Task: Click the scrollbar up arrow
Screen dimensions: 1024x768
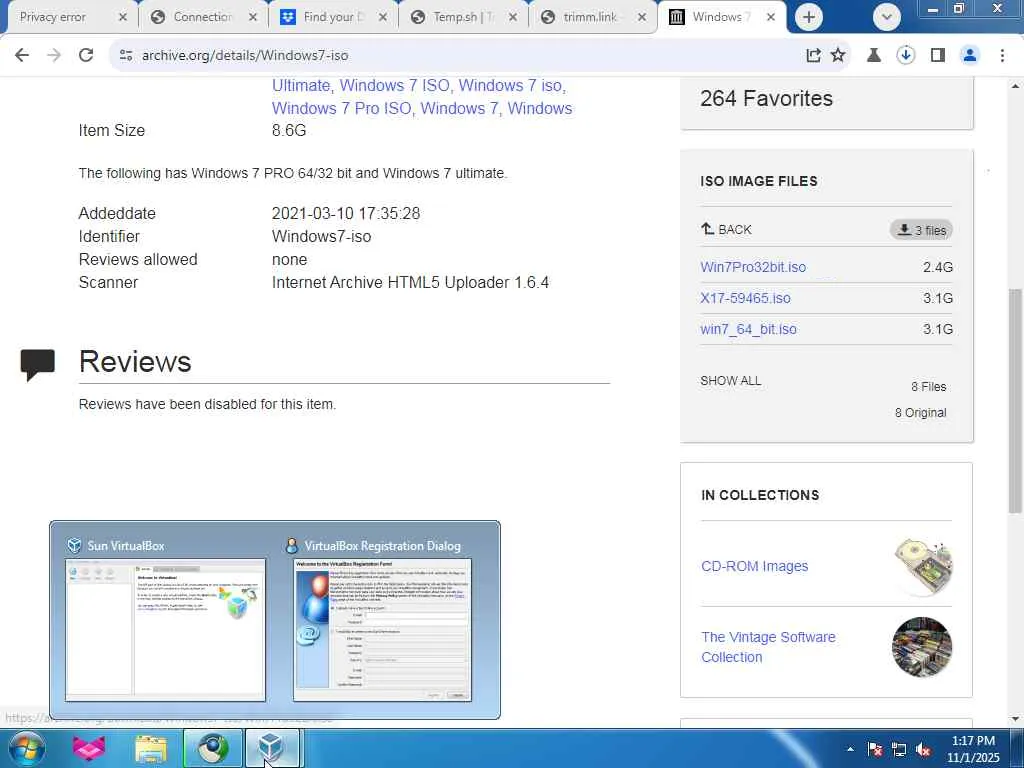Action: coord(1015,86)
